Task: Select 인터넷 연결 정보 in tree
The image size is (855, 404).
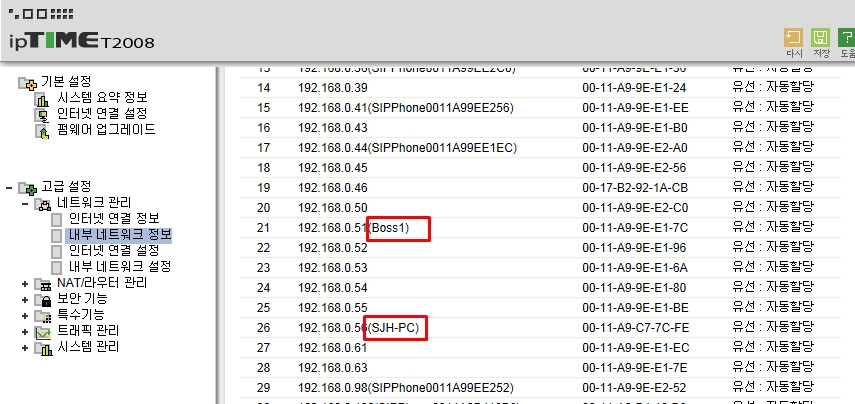Action: click(x=114, y=219)
